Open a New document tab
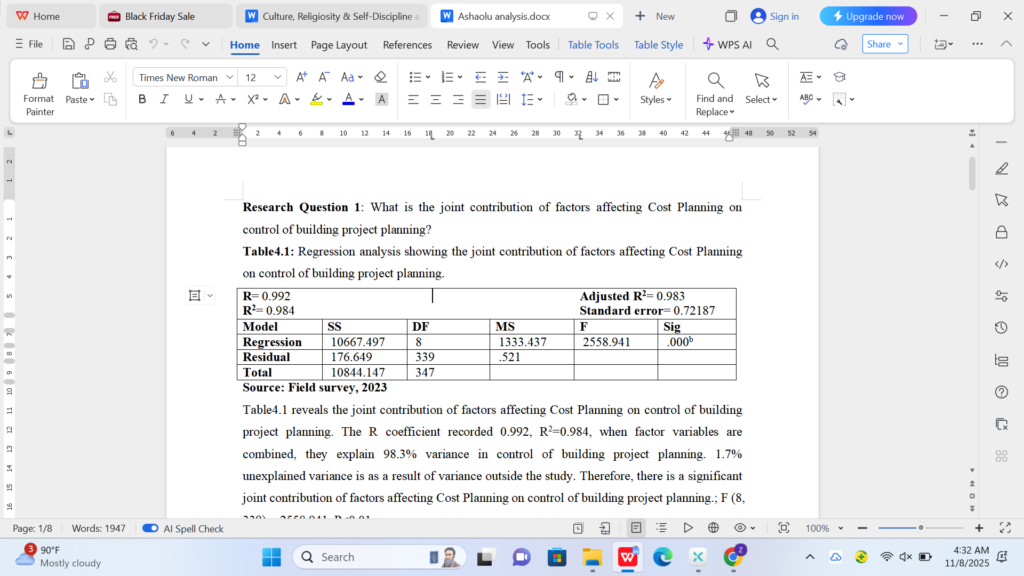The image size is (1024, 576). click(x=655, y=16)
